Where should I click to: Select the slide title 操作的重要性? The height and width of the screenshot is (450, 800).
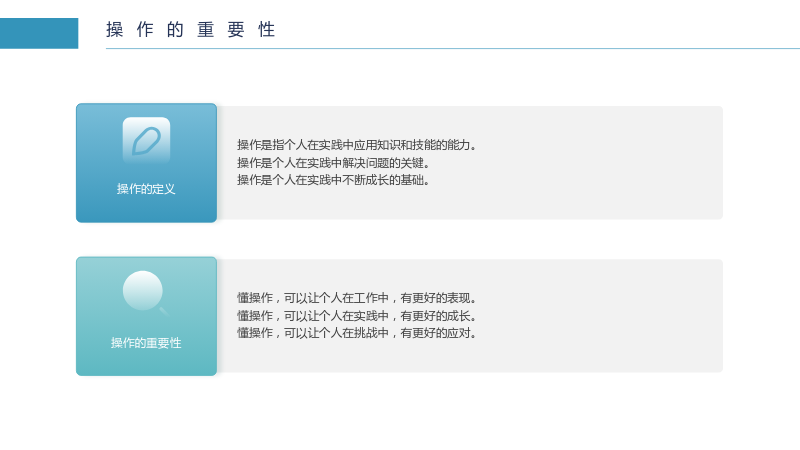191,30
